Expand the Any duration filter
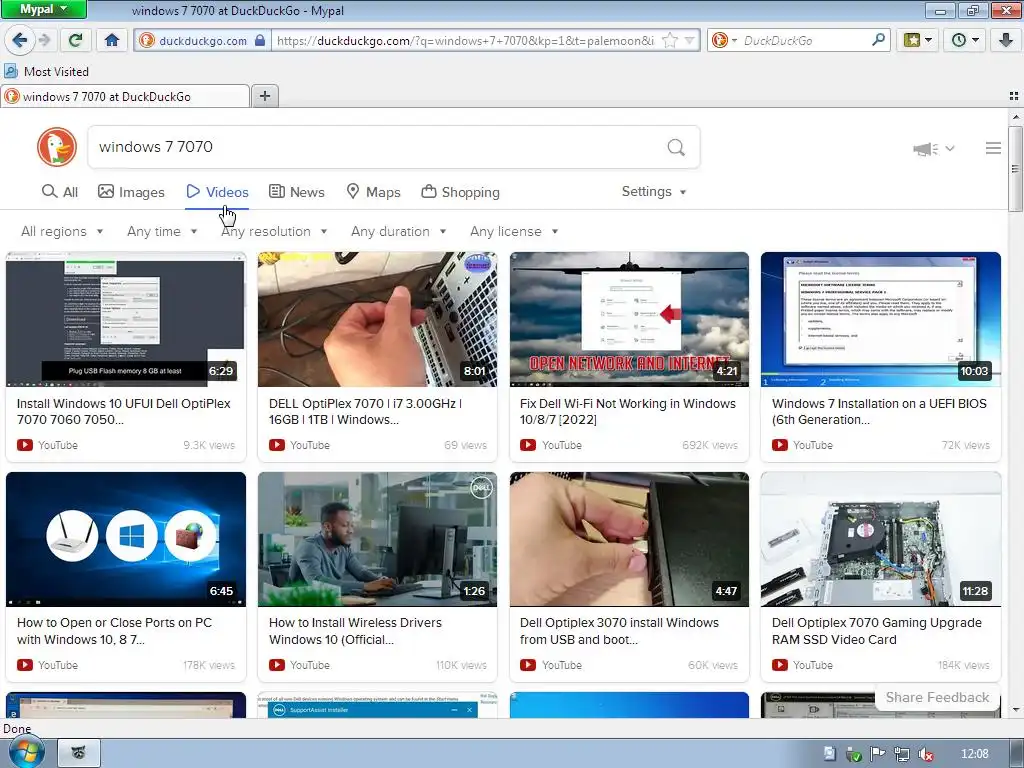 coord(398,231)
